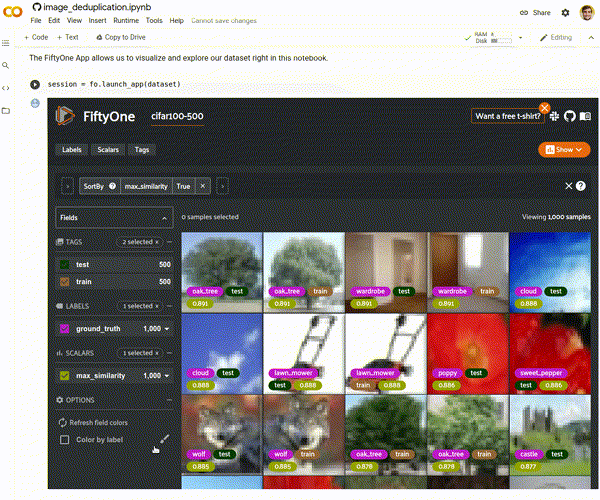
Task: Collapse the TAGS section
Action: pos(170,242)
